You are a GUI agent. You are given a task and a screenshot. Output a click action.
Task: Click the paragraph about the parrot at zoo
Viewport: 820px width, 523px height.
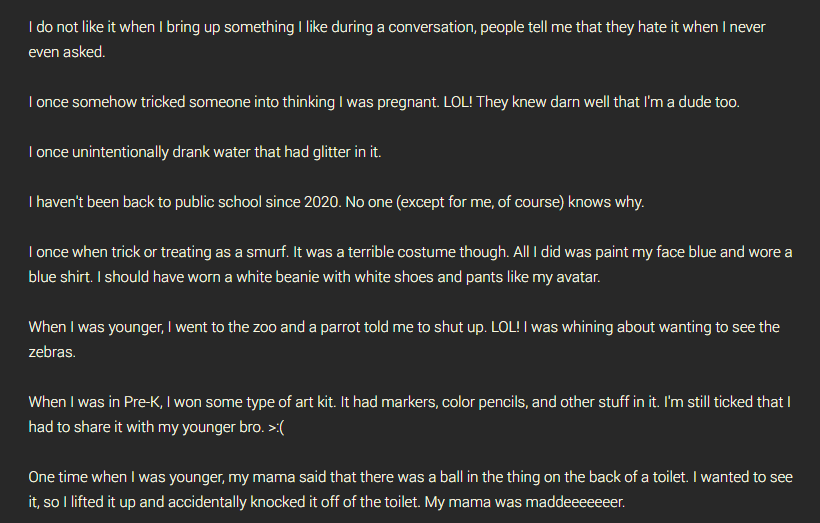pos(404,339)
